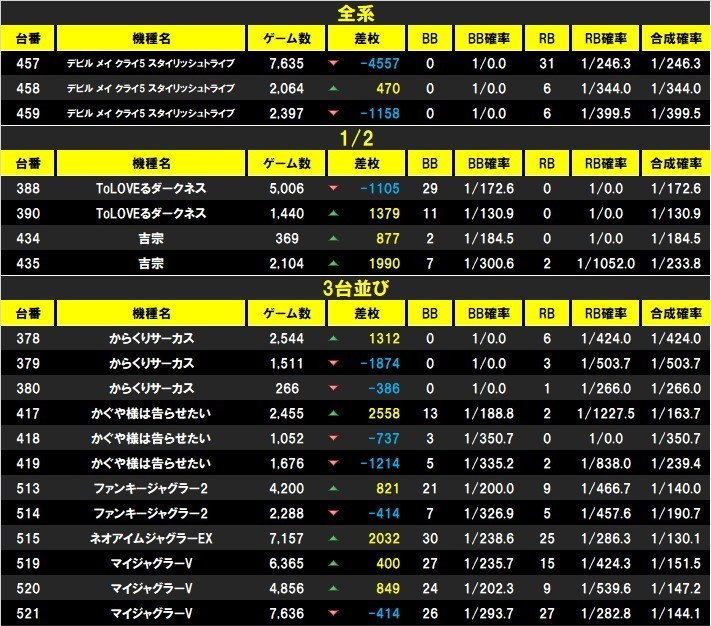The height and width of the screenshot is (626, 711).
Task: Click the 台番 header in 全系 table
Action: click(28, 38)
